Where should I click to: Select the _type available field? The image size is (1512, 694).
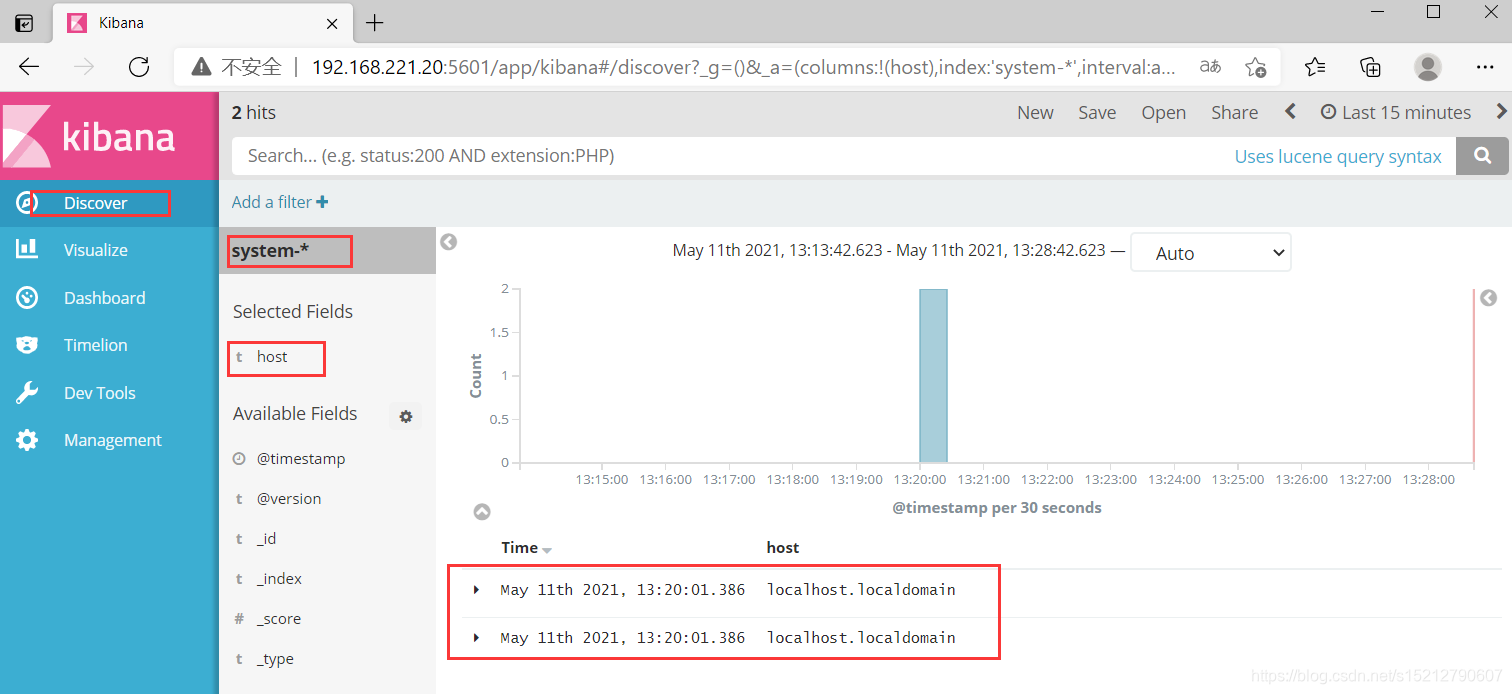tap(275, 659)
